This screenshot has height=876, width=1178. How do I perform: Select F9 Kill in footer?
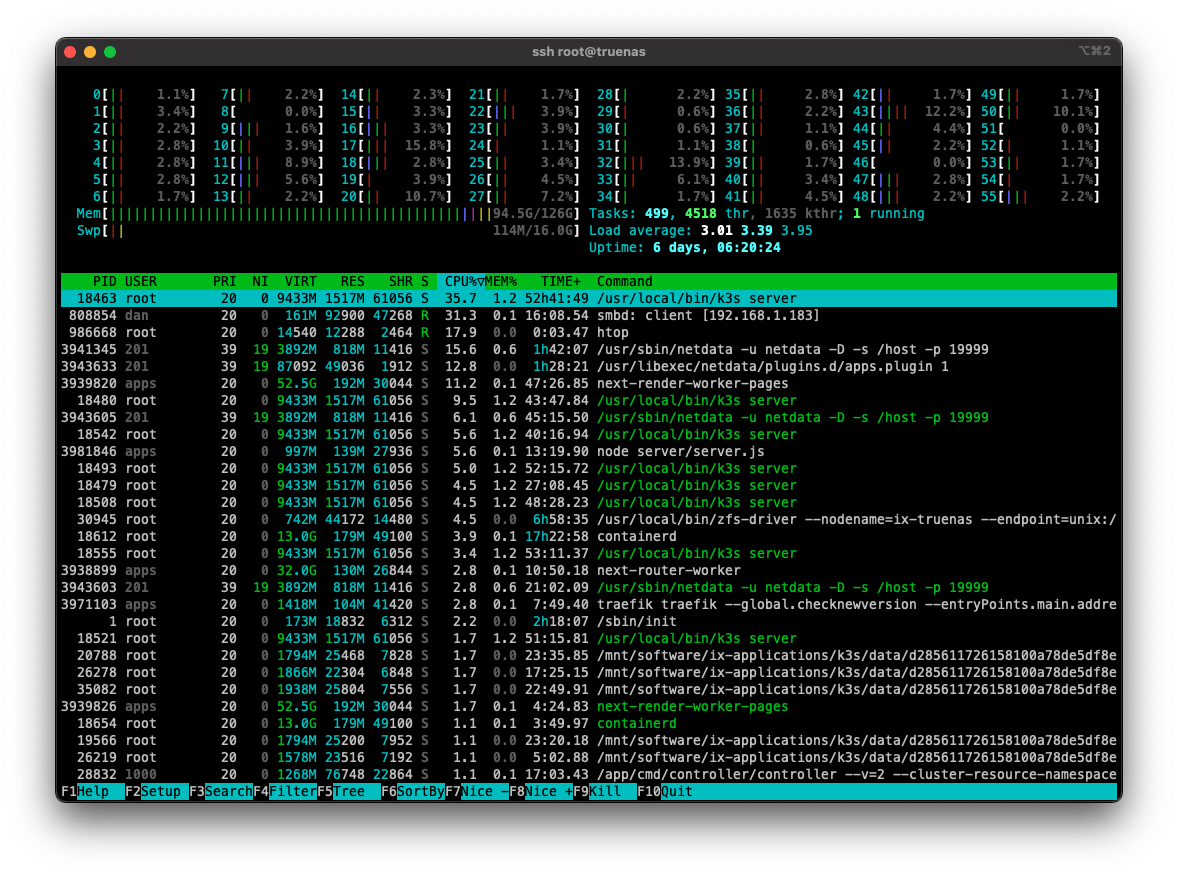pyautogui.click(x=605, y=791)
